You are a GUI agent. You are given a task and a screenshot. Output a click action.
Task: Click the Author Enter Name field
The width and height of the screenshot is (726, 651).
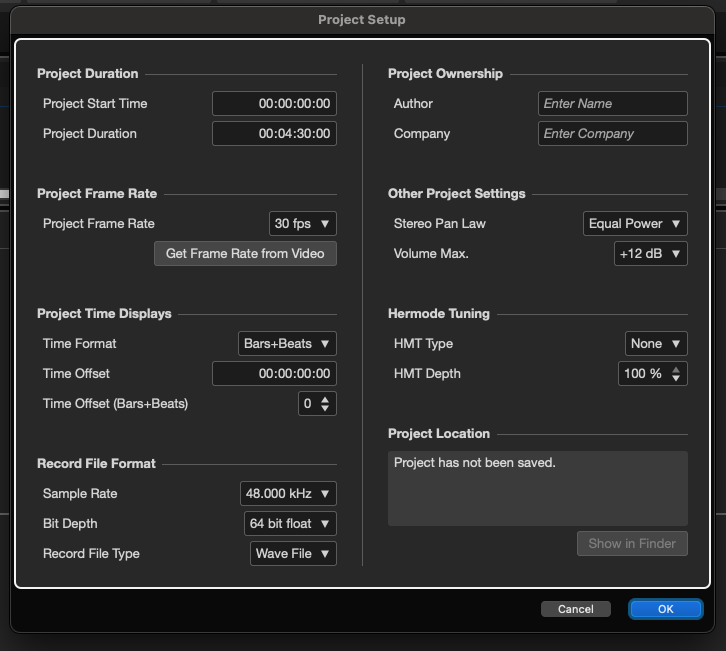(613, 103)
